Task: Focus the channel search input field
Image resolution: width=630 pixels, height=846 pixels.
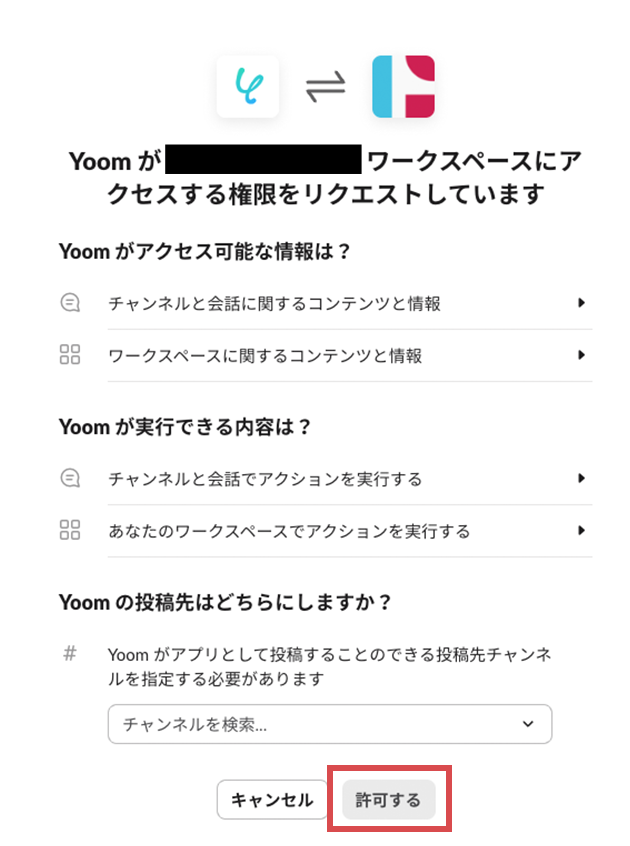Action: click(250, 724)
